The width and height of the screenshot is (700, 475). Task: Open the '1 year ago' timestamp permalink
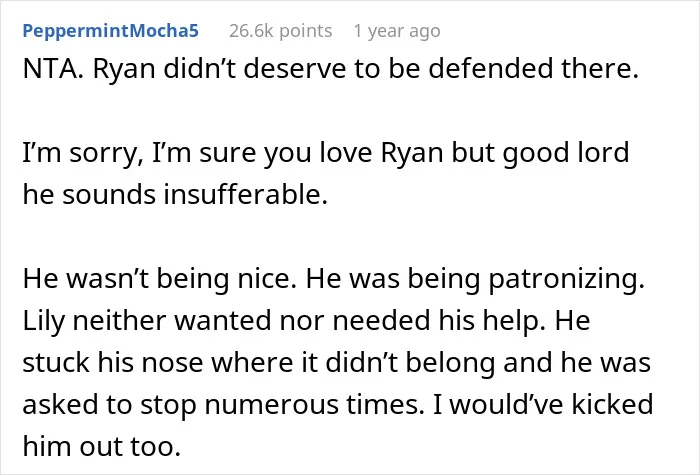pyautogui.click(x=397, y=31)
